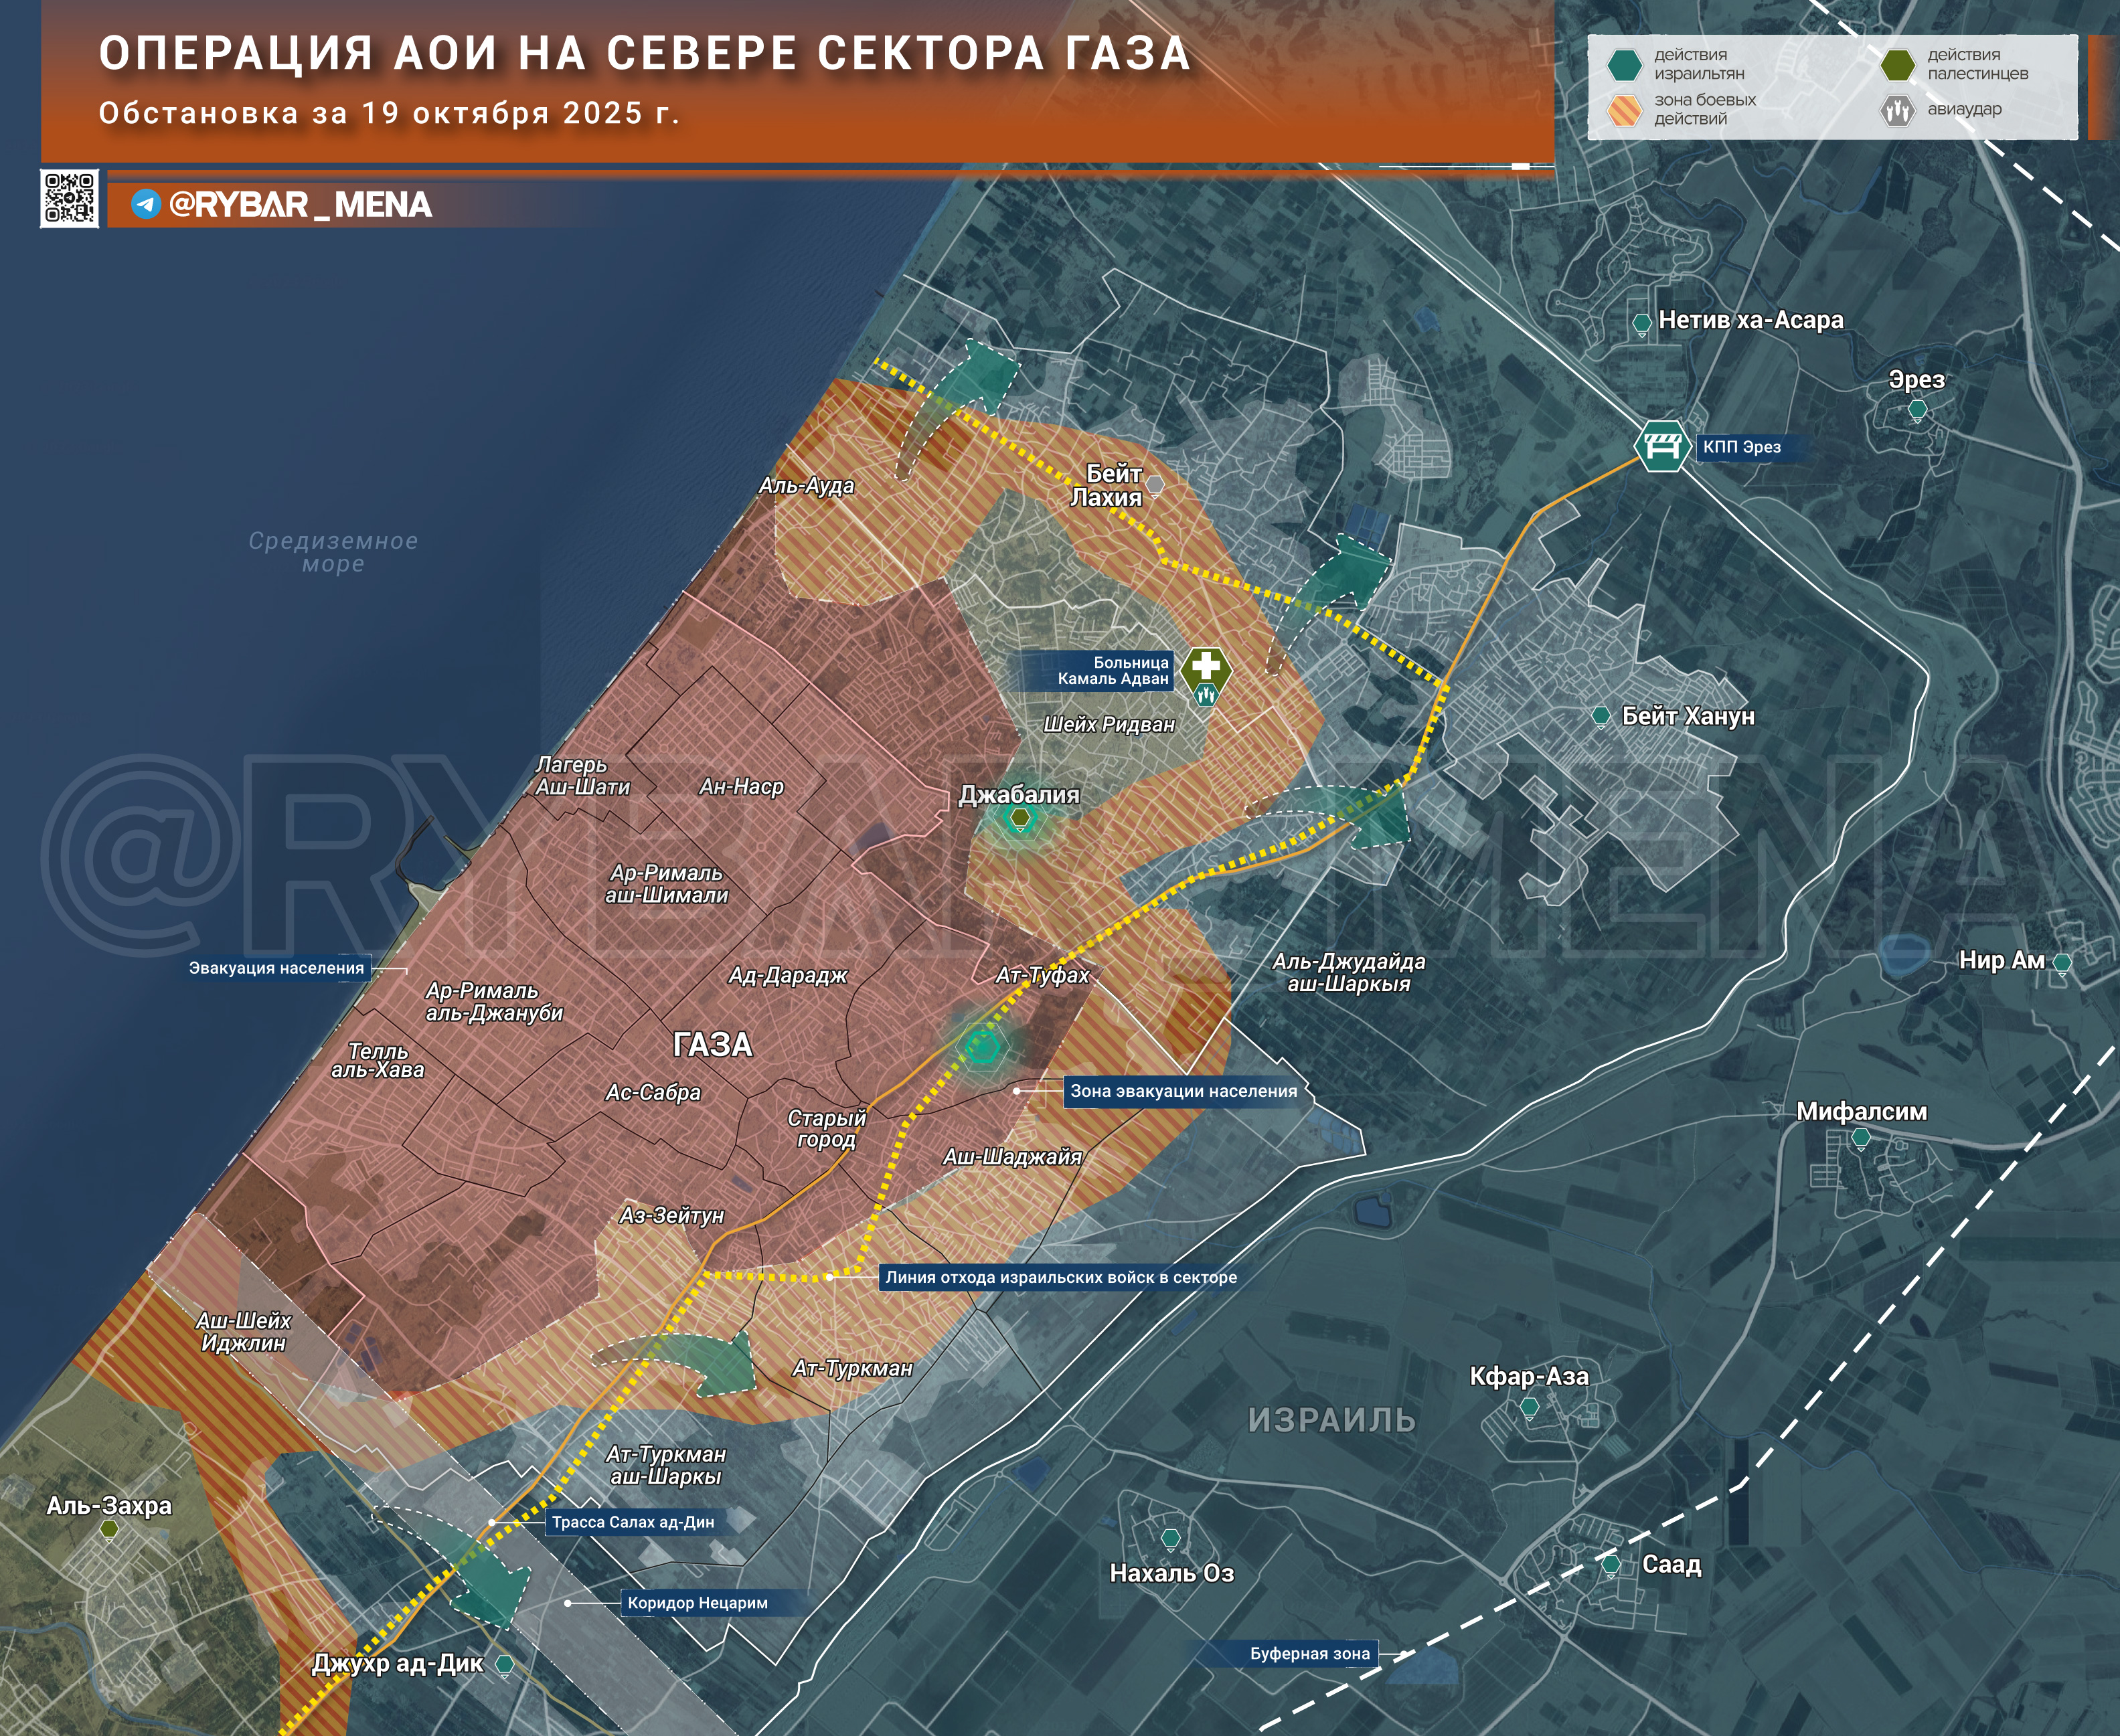The image size is (2120, 1736).
Task: Click the 'Трасса Салах ад-Дин' label
Action: 633,1522
